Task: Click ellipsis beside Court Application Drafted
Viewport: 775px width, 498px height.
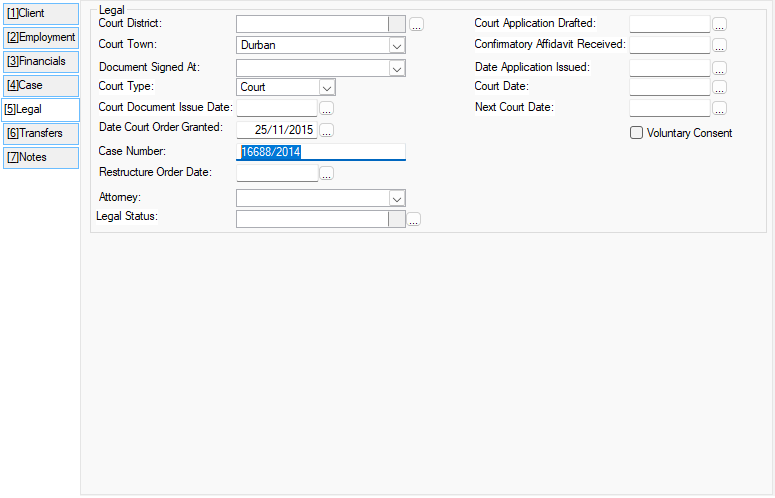Action: (x=719, y=24)
